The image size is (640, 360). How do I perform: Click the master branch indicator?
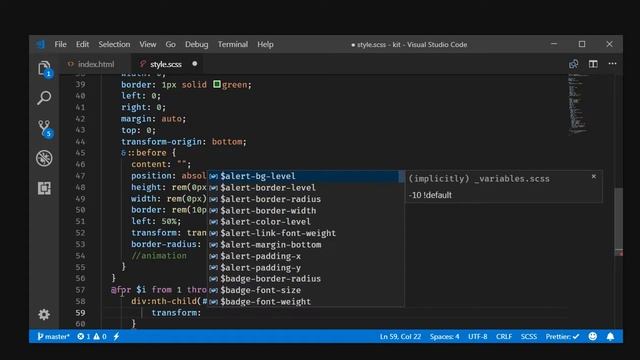[x=53, y=336]
